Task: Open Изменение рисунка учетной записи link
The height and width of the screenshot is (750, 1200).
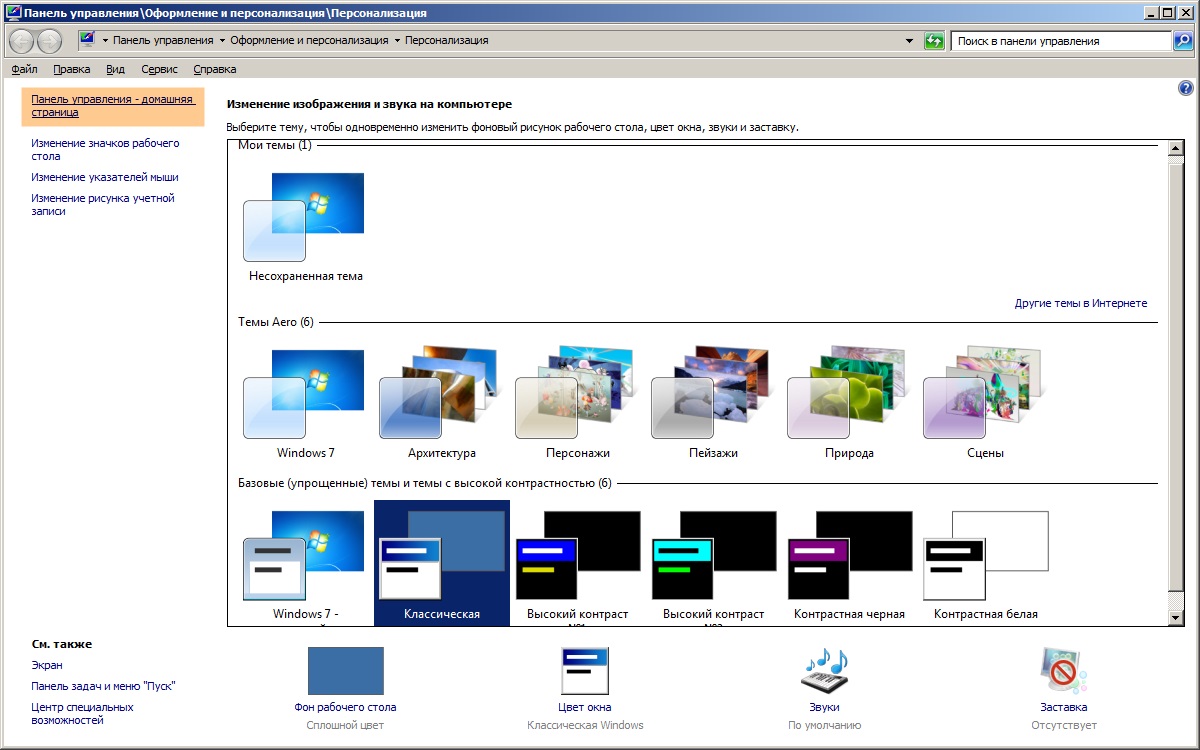Action: [x=103, y=204]
